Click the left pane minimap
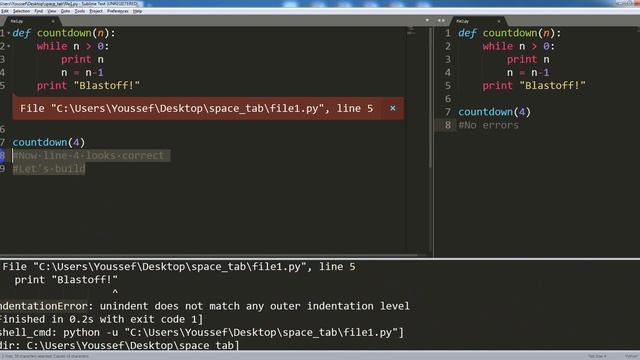This screenshot has height=360, width=640. [x=411, y=31]
